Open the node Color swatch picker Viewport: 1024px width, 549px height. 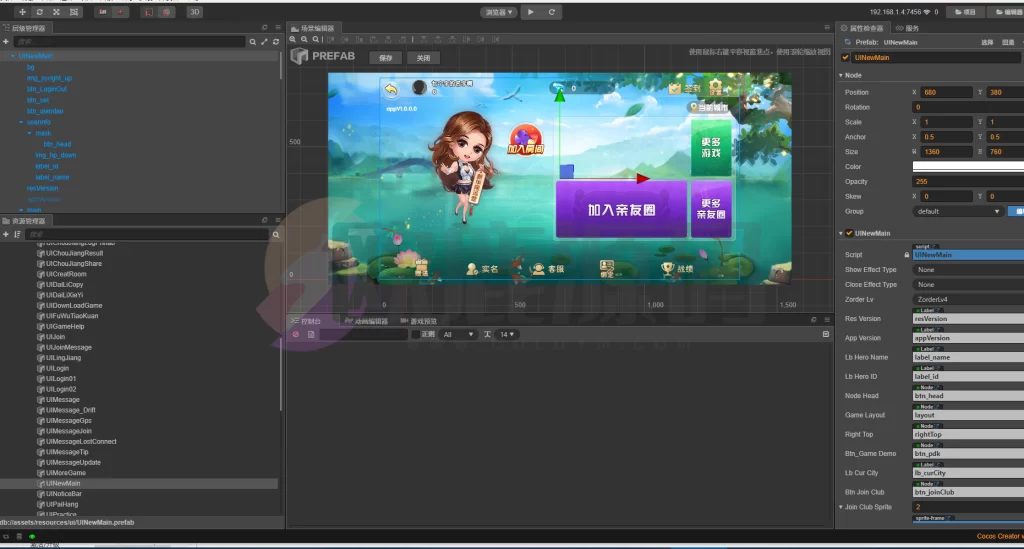pos(967,166)
